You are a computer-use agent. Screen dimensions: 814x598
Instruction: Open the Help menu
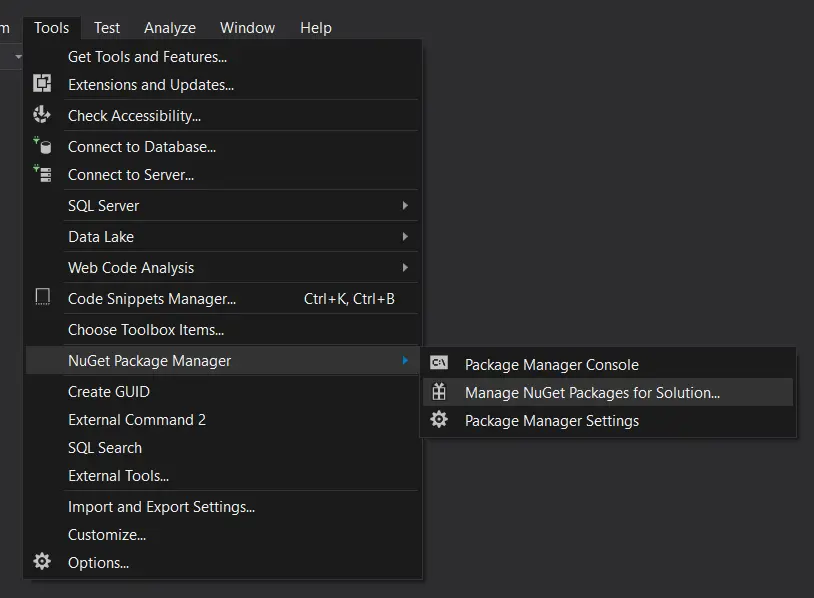315,27
